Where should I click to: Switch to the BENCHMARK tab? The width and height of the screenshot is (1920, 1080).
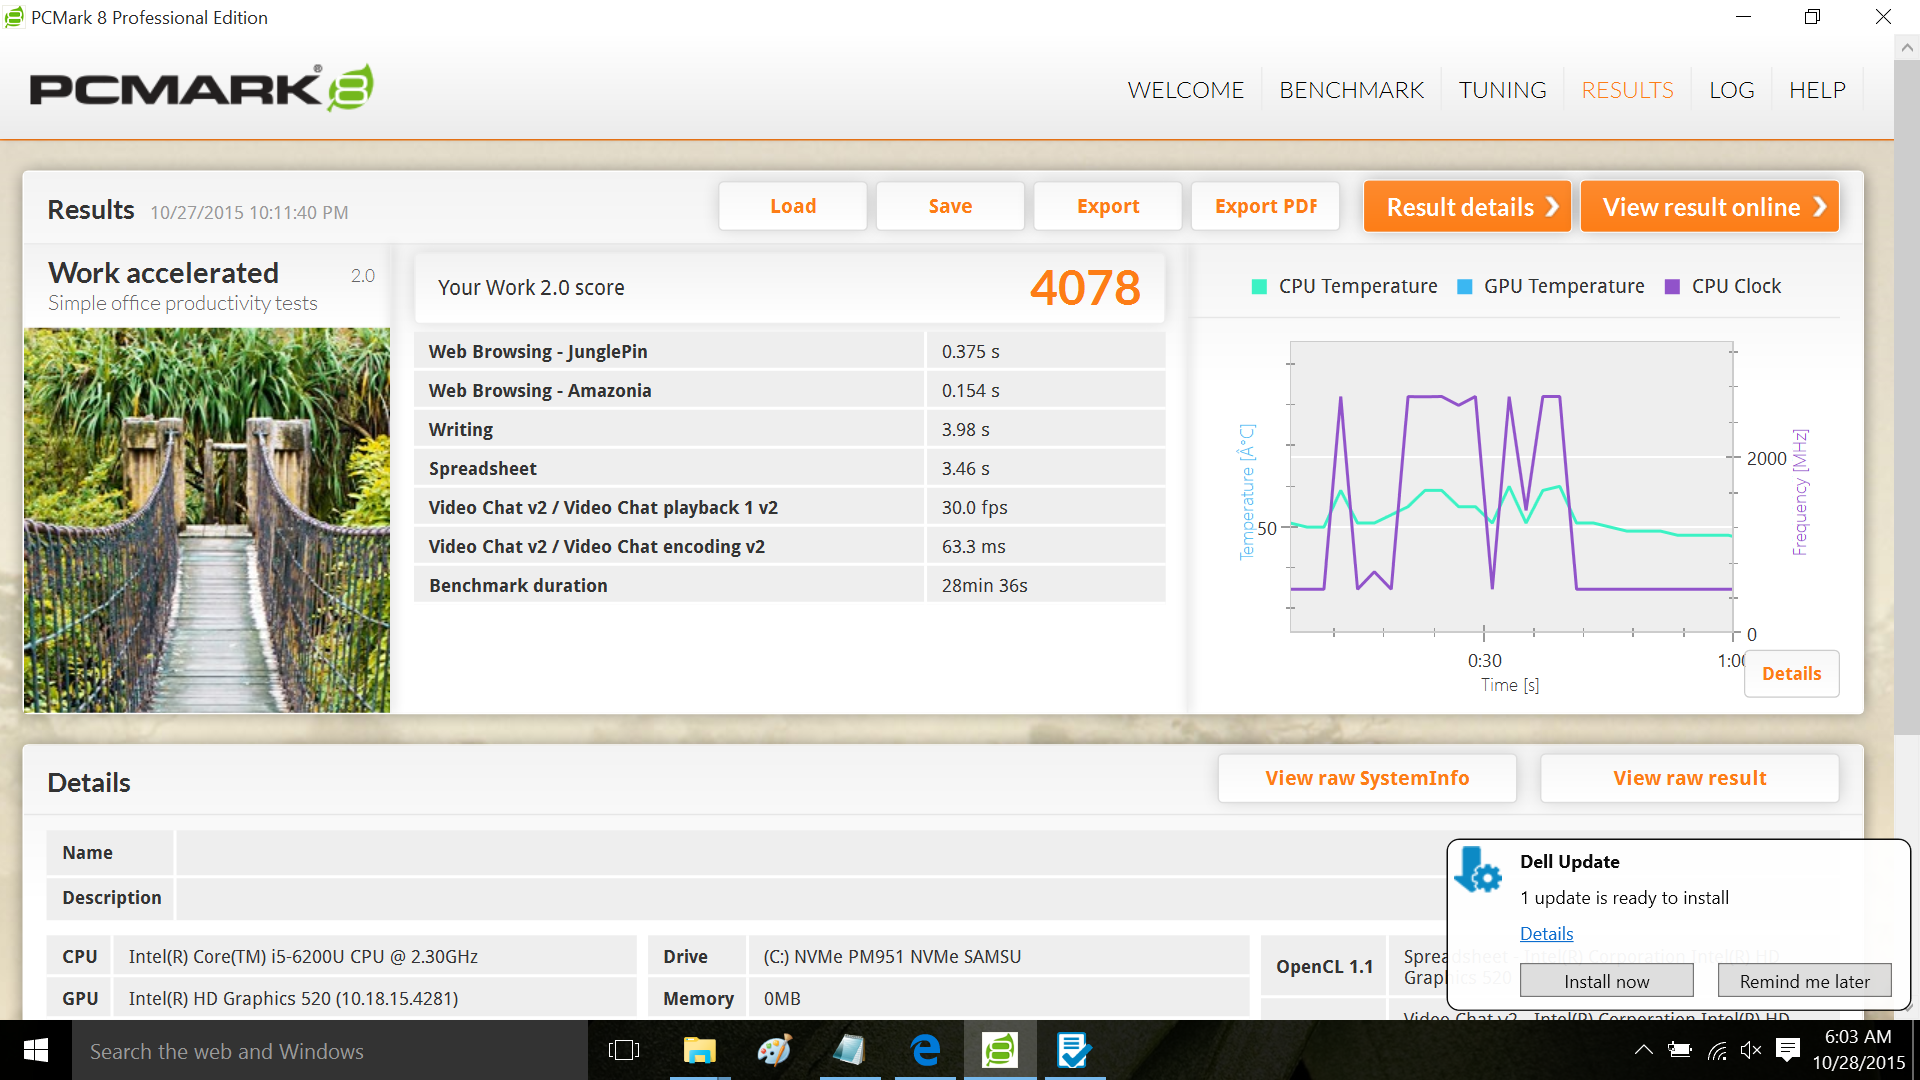coord(1351,90)
